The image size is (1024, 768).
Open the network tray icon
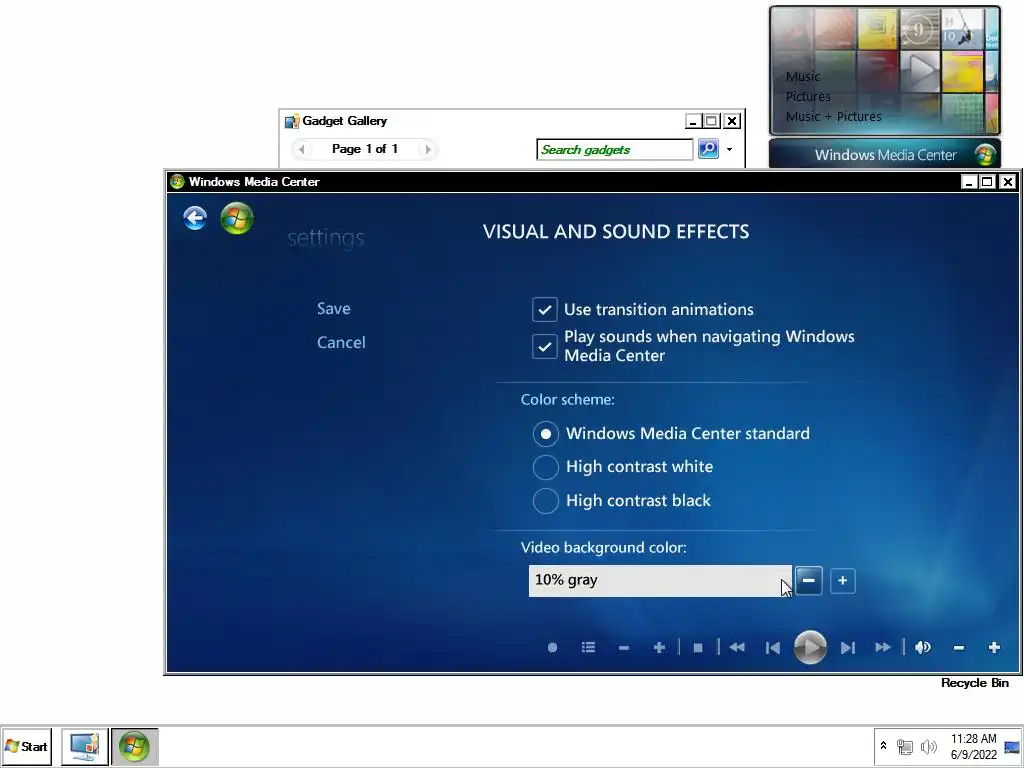(904, 746)
